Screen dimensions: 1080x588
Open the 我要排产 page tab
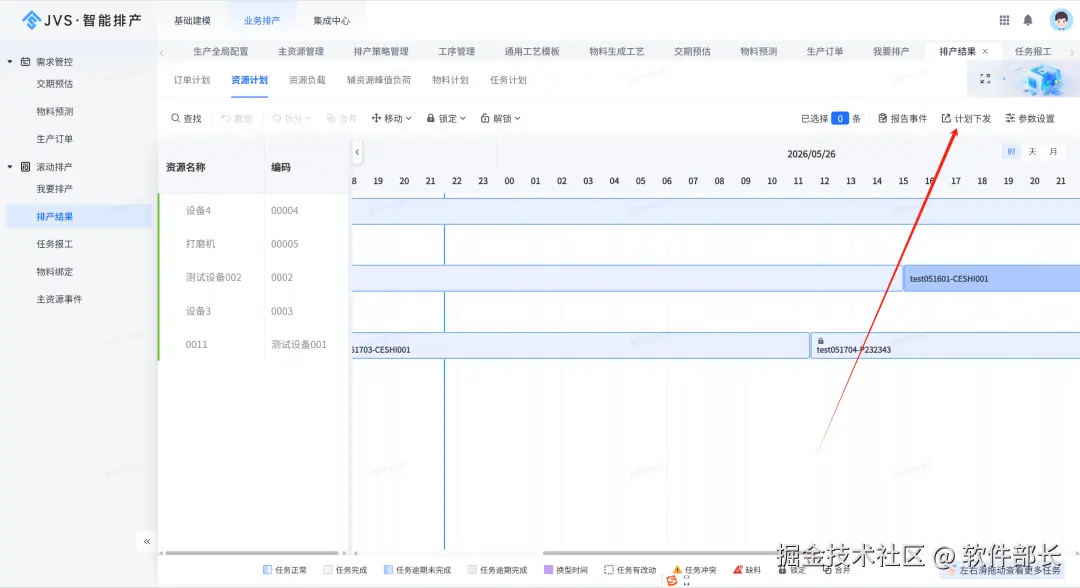pos(891,52)
